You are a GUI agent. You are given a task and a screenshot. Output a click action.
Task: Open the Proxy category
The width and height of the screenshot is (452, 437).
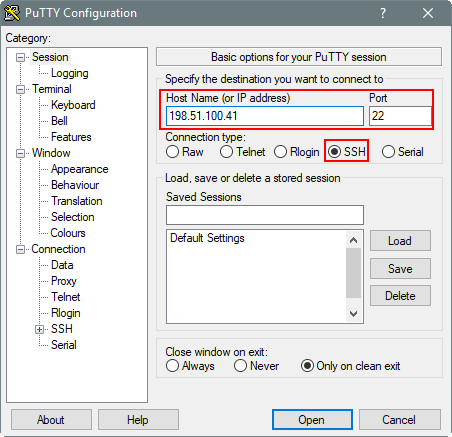point(63,281)
